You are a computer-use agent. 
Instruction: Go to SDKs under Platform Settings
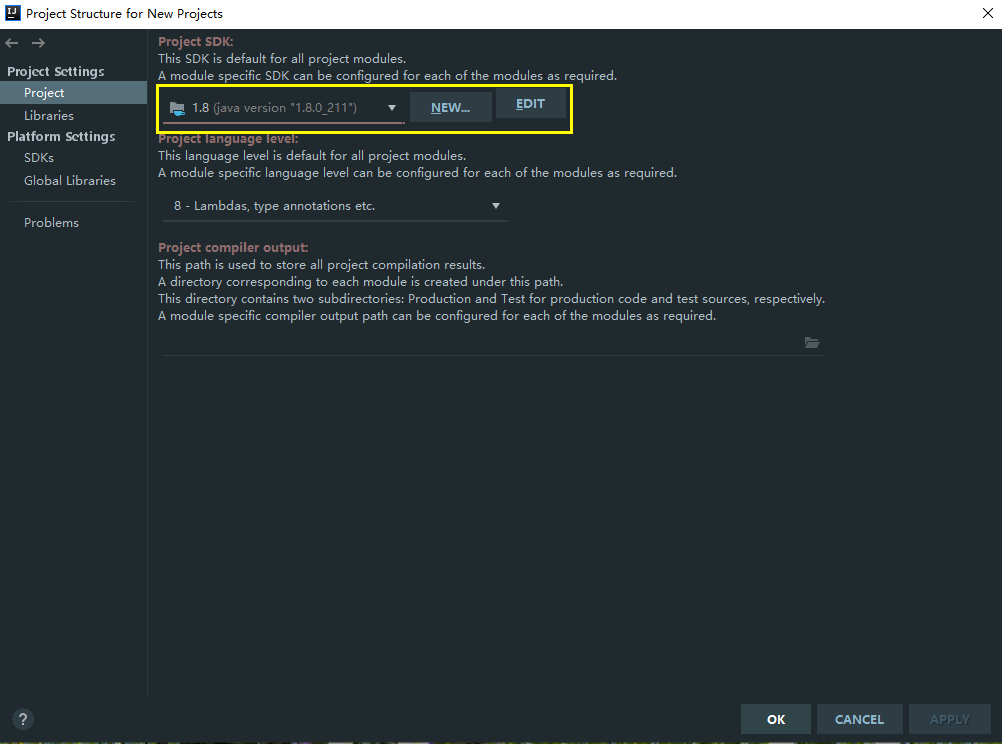tap(39, 158)
